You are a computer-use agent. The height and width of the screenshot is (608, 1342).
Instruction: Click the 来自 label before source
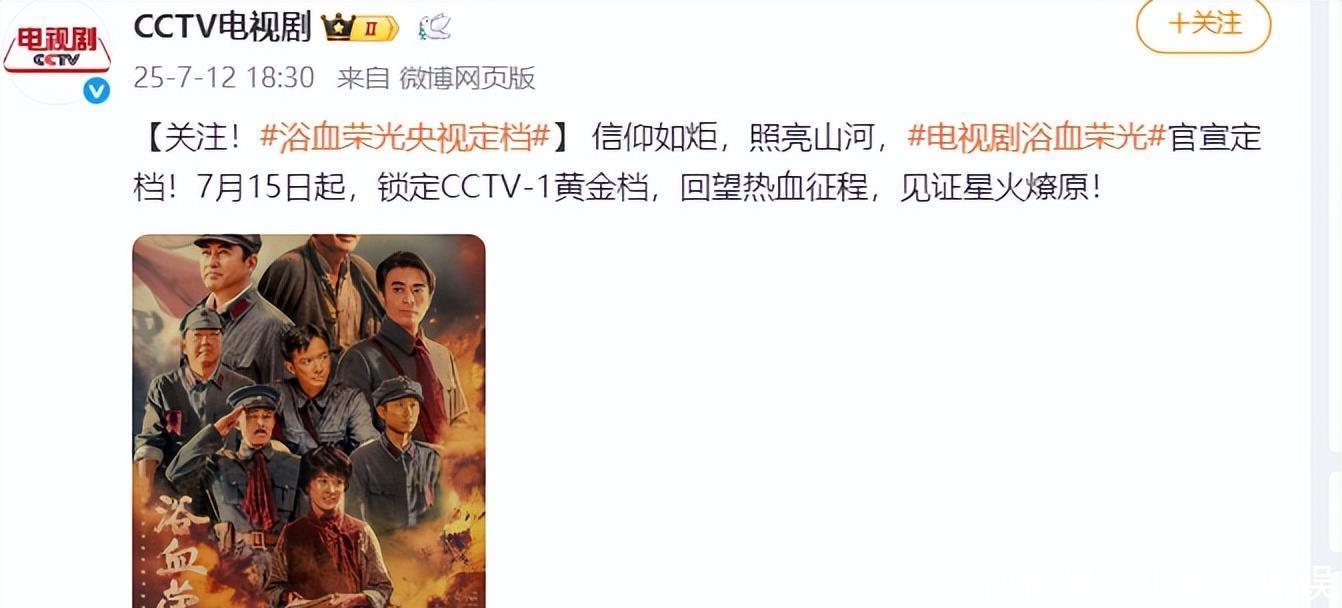click(x=362, y=77)
